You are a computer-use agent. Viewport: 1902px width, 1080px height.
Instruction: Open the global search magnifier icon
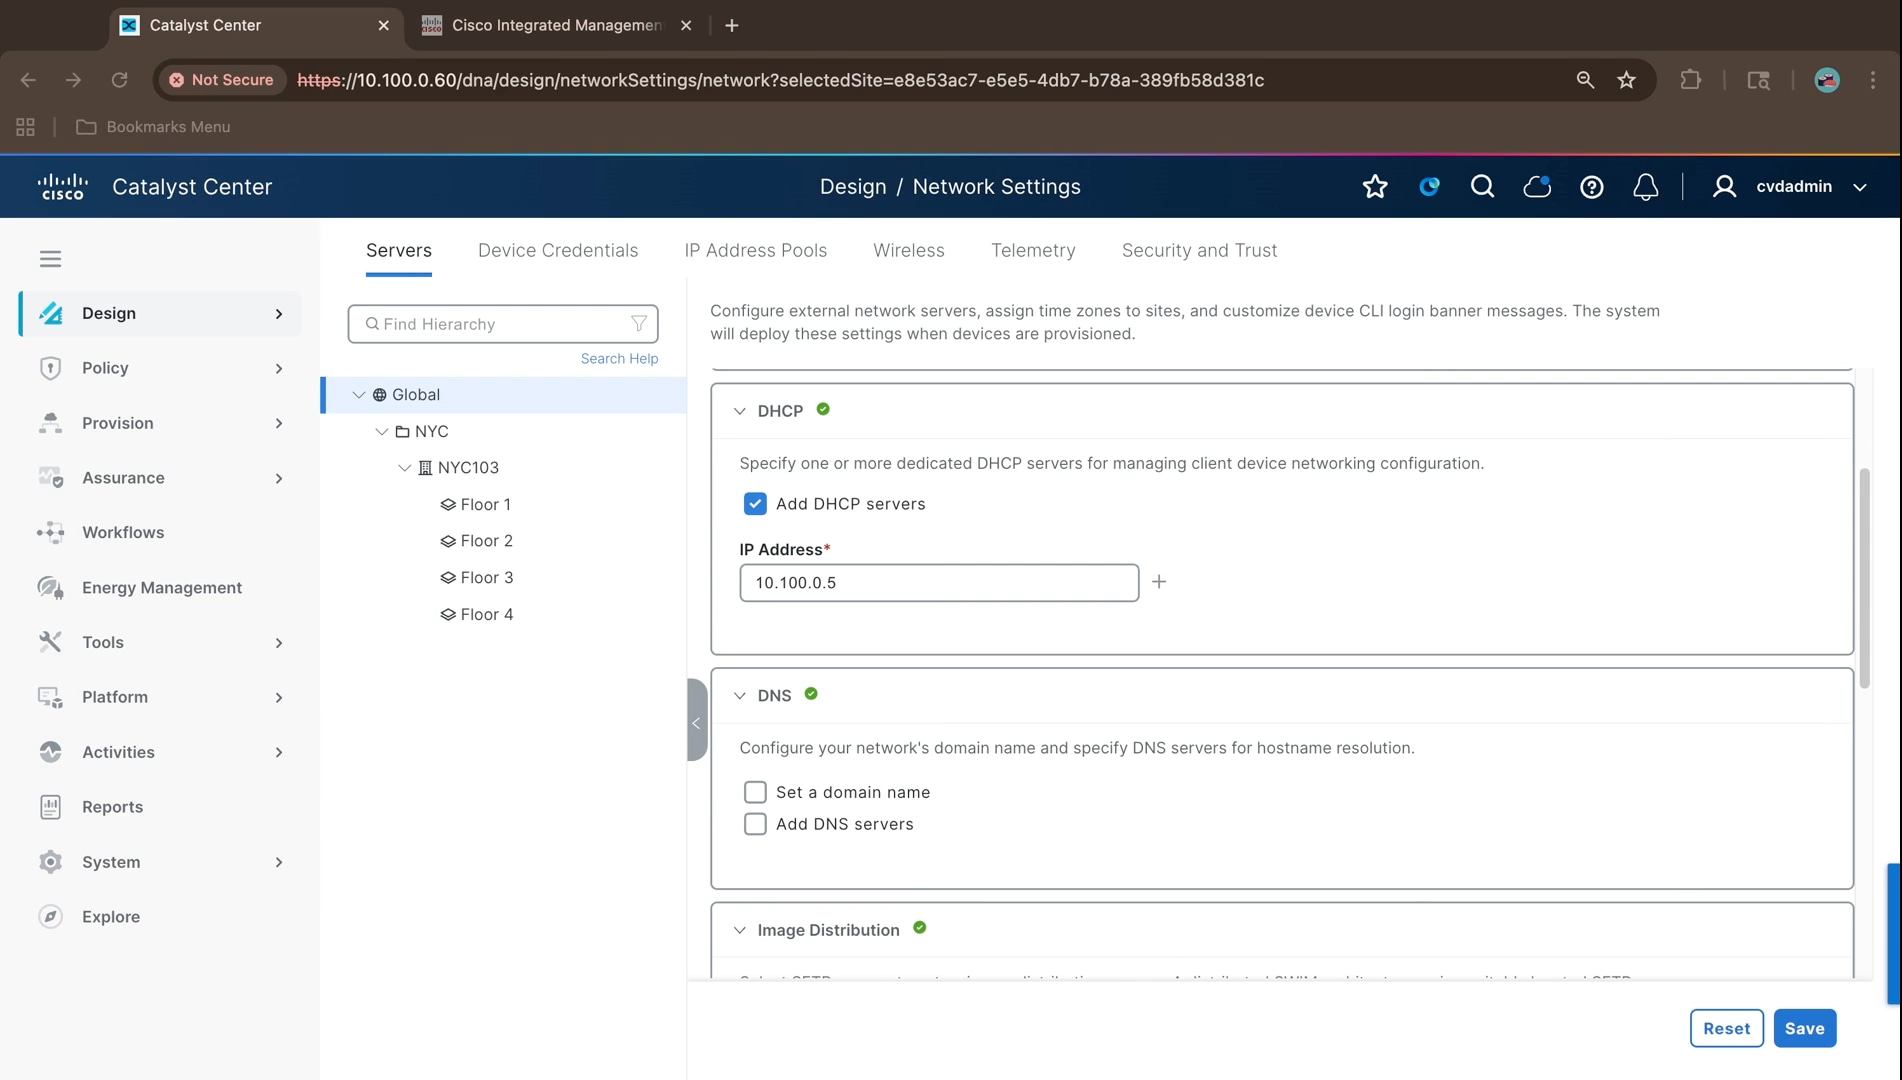click(1482, 187)
